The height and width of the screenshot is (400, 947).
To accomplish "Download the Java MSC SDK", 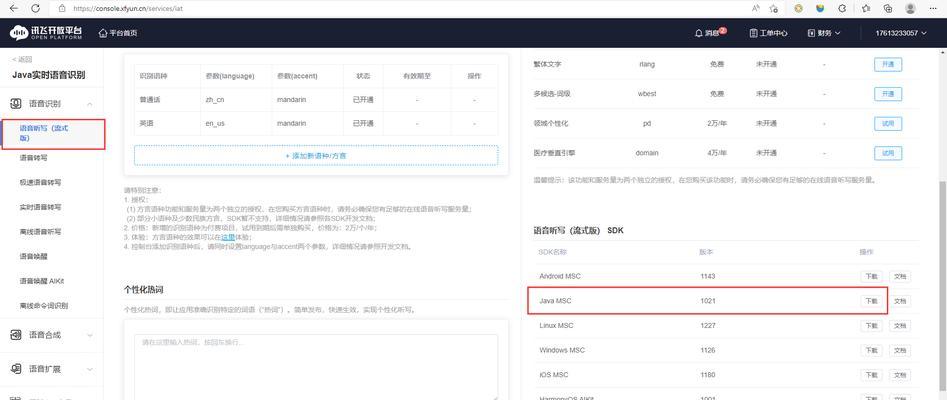I will [870, 301].
